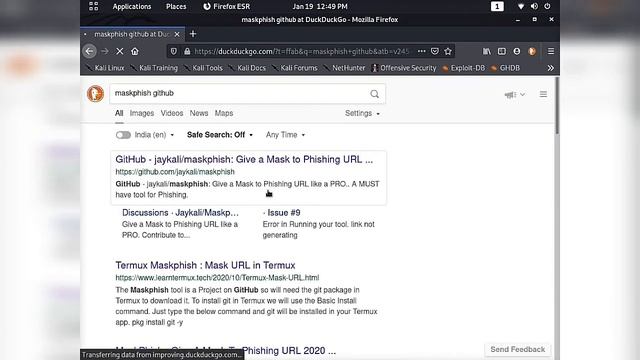Switch to Maps results tab
This screenshot has height=360, width=640.
224,113
